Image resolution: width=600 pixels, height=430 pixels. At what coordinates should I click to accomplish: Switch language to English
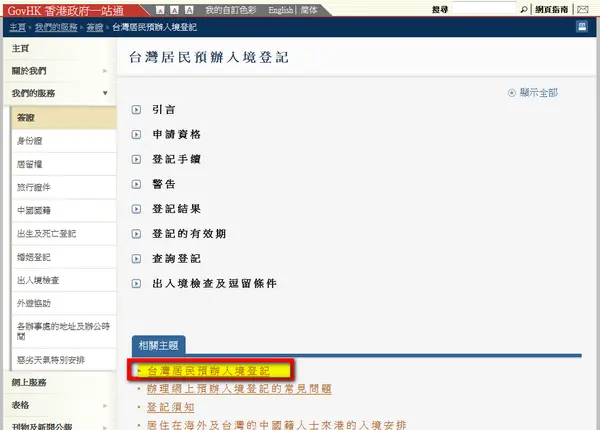pyautogui.click(x=281, y=9)
